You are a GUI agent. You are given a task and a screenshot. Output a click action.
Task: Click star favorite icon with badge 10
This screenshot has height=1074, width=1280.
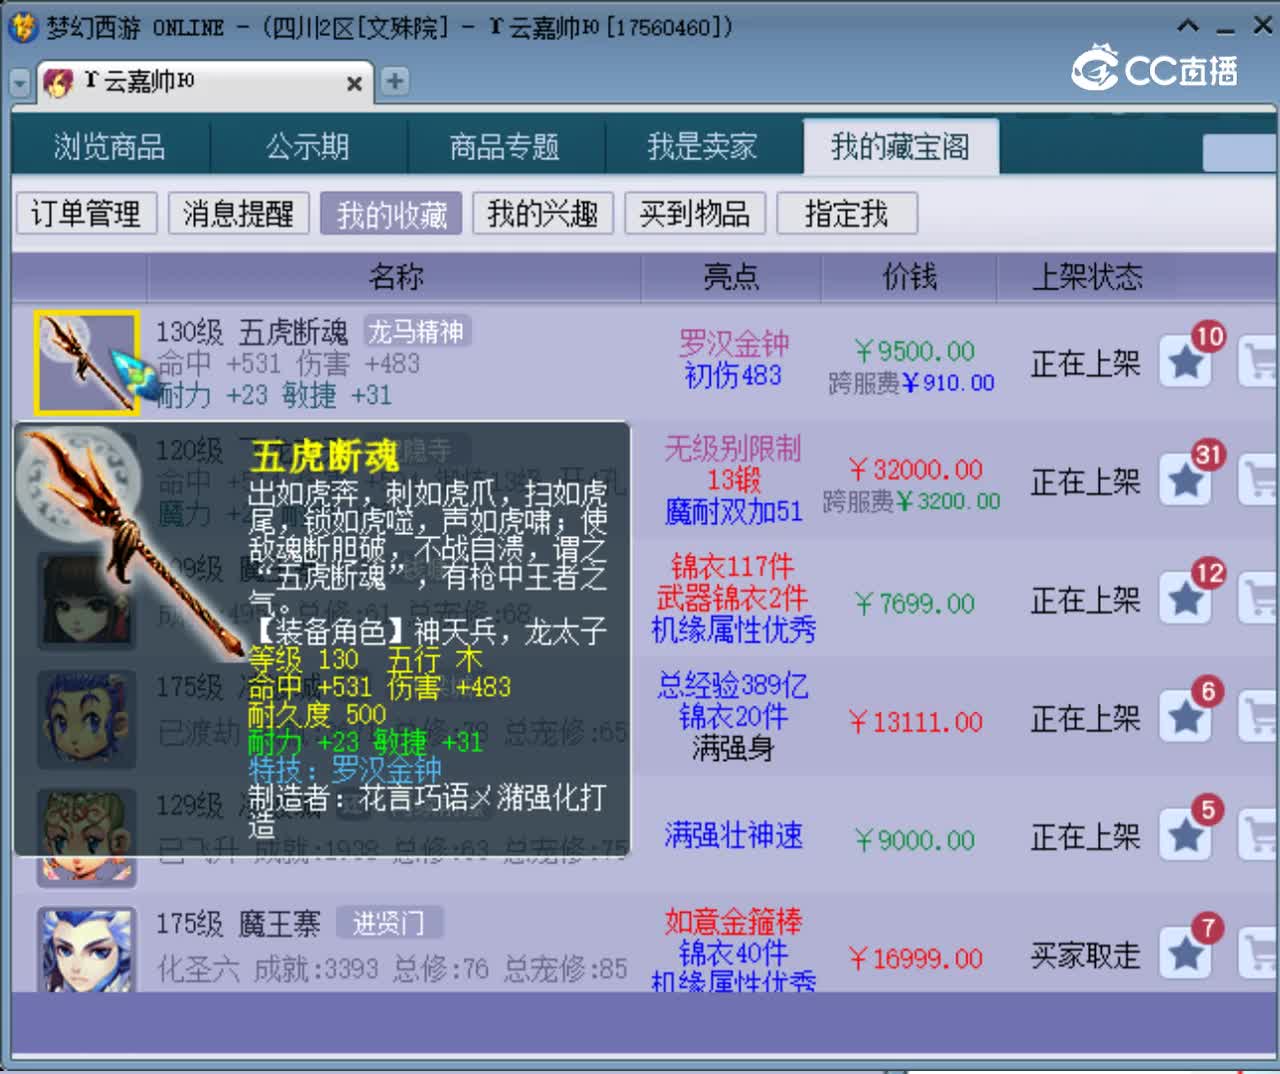[x=1186, y=362]
